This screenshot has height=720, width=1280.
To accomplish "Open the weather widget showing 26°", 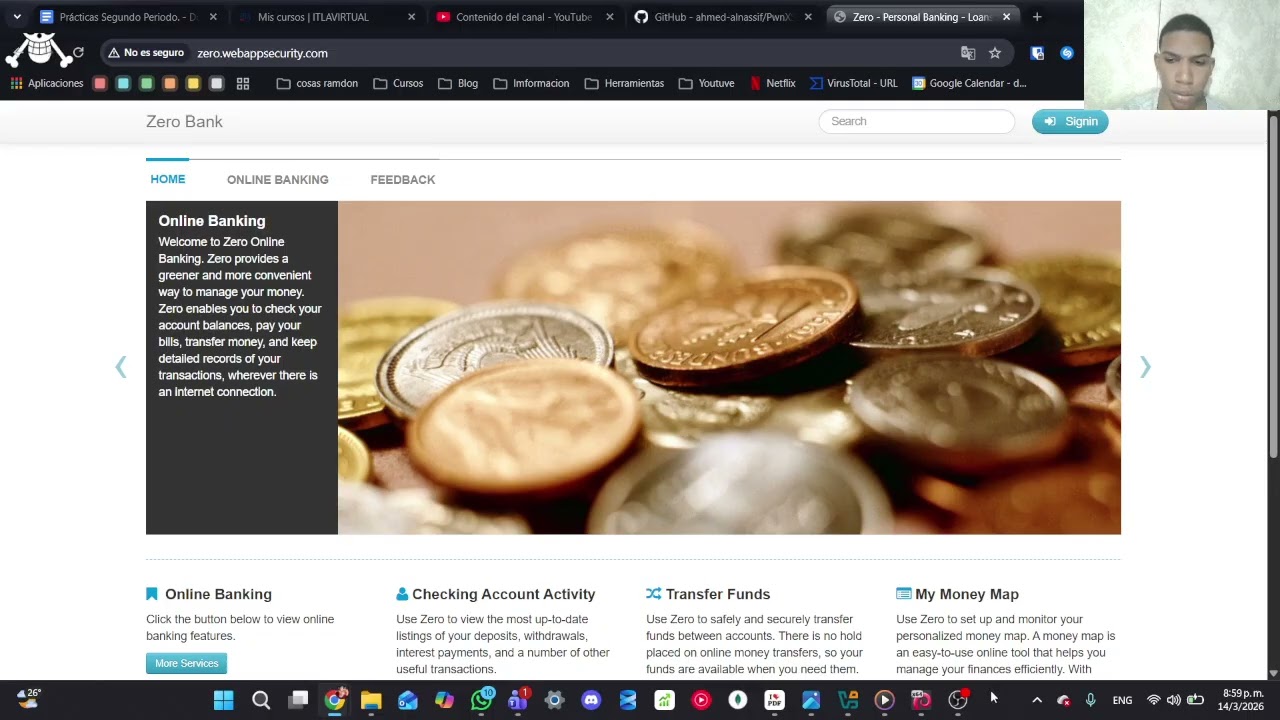I will click(x=29, y=698).
